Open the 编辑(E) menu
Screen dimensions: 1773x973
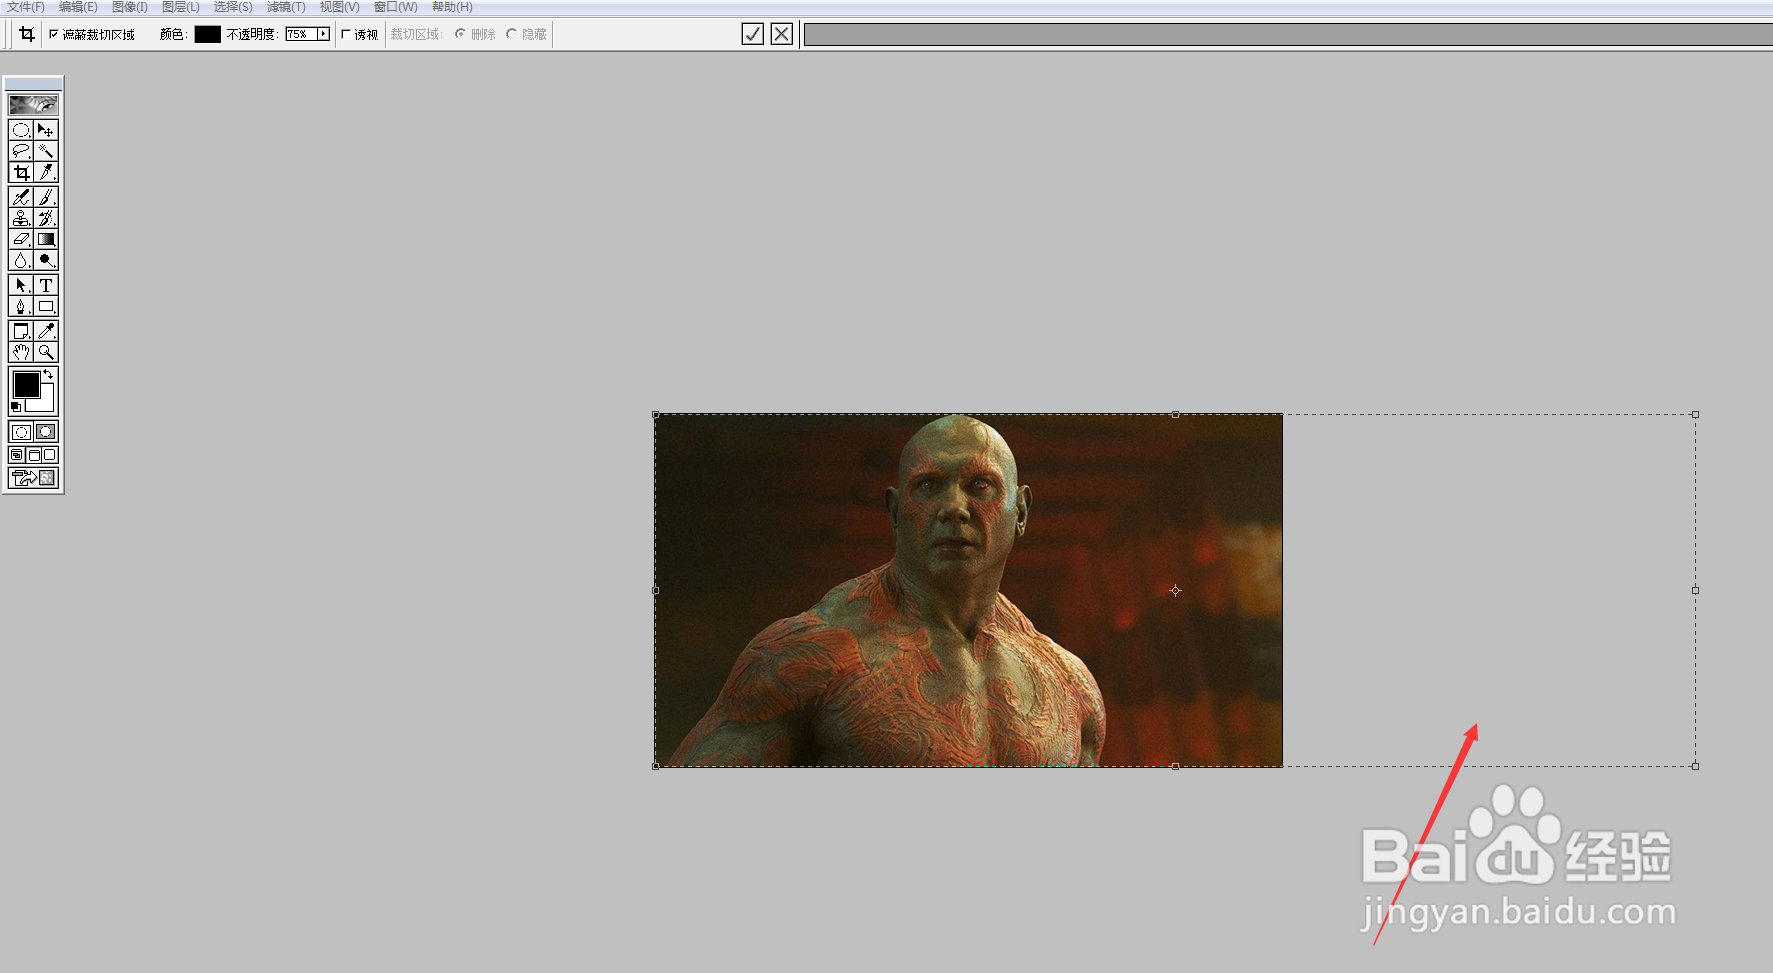point(78,7)
